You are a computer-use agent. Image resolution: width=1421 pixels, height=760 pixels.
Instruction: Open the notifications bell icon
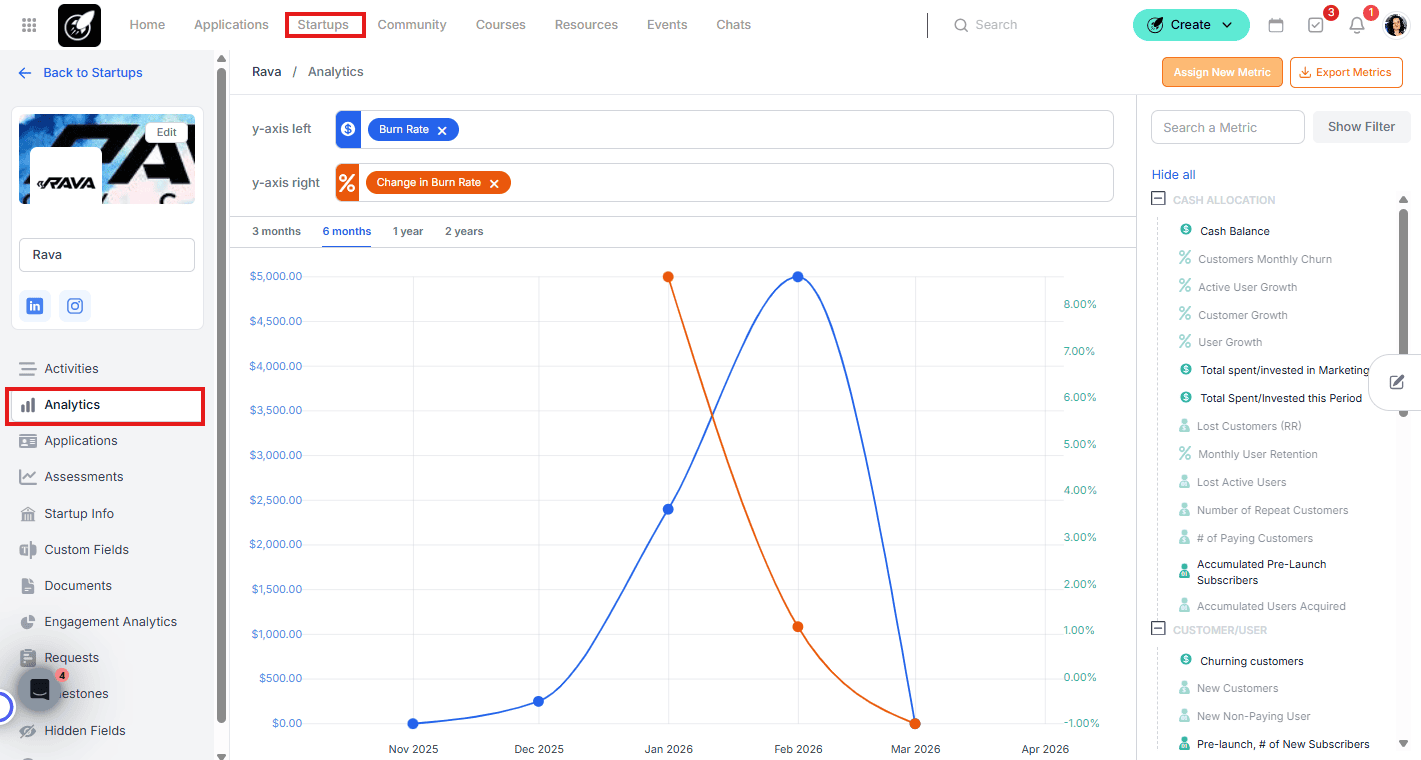(x=1356, y=24)
